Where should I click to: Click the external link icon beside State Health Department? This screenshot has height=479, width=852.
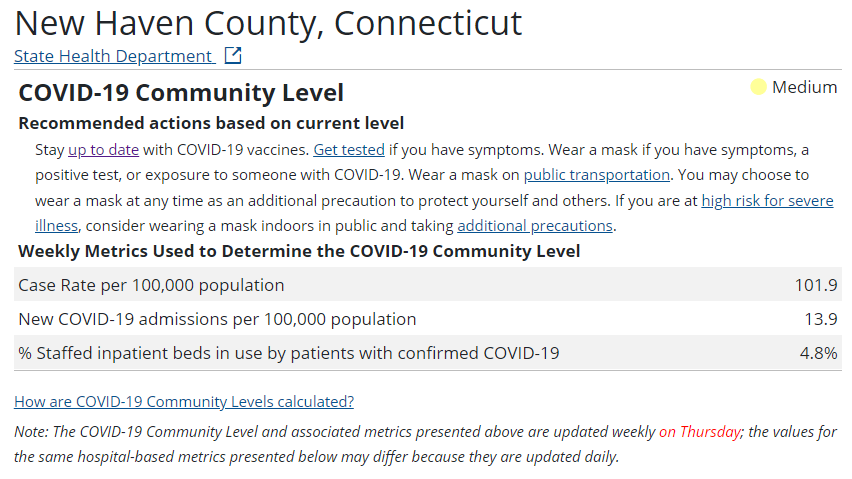pos(233,55)
